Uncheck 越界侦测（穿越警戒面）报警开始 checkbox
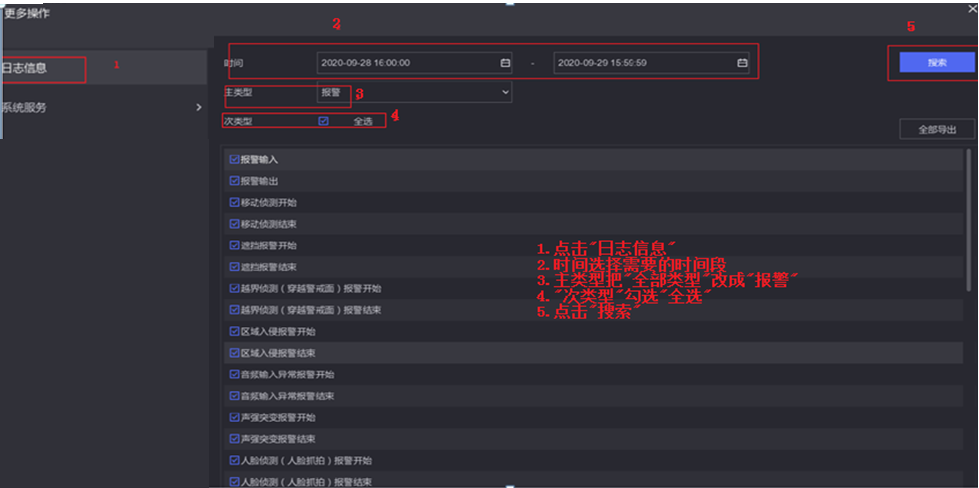This screenshot has width=979, height=488. click(234, 288)
